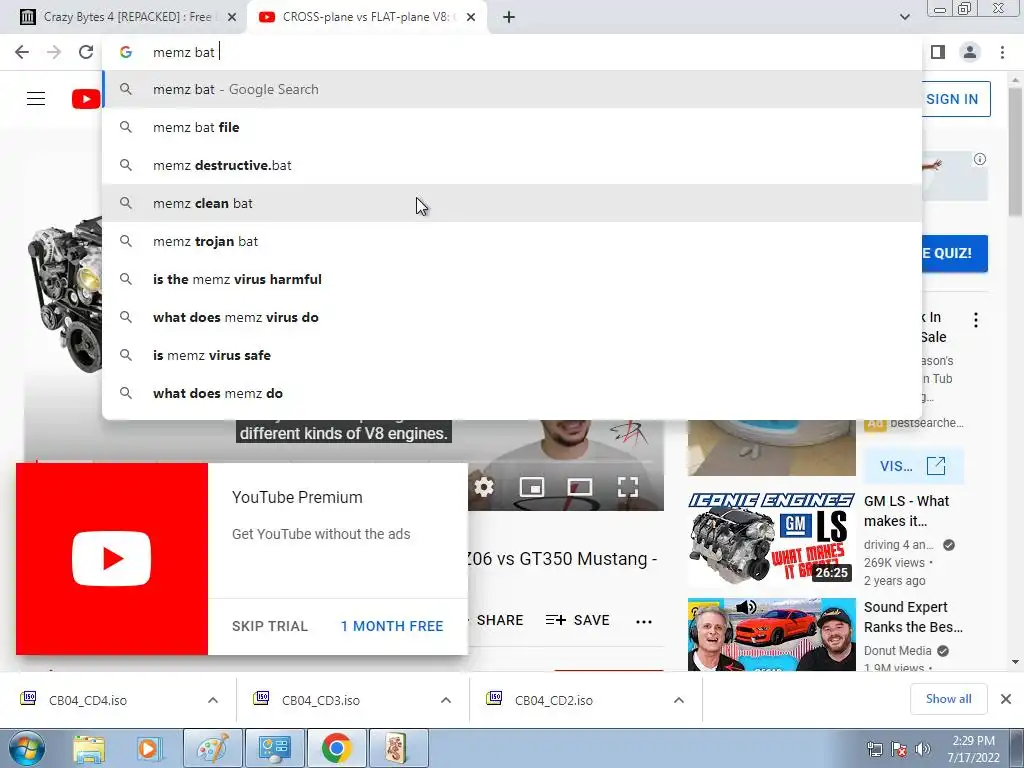This screenshot has height=768, width=1024.
Task: Open the YouTube hamburger guide menu
Action: 36,99
